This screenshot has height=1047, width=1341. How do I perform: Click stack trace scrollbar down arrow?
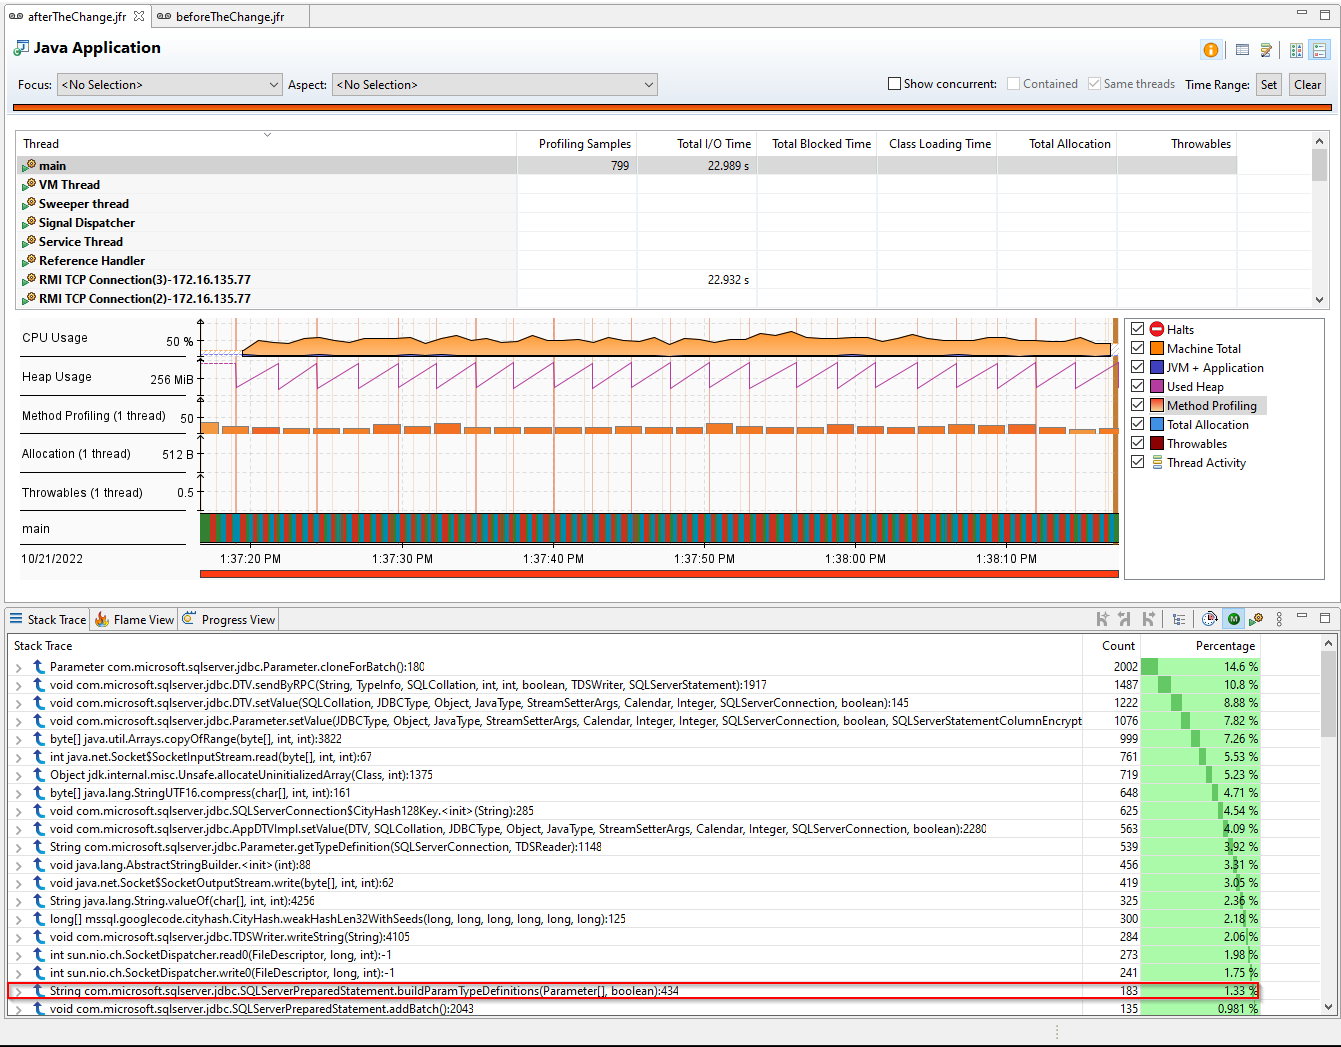pos(1328,1007)
